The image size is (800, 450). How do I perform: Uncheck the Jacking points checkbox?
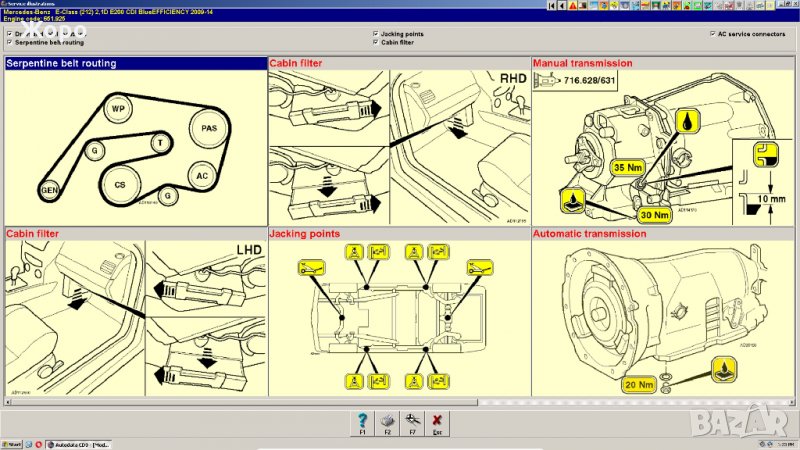[x=375, y=34]
